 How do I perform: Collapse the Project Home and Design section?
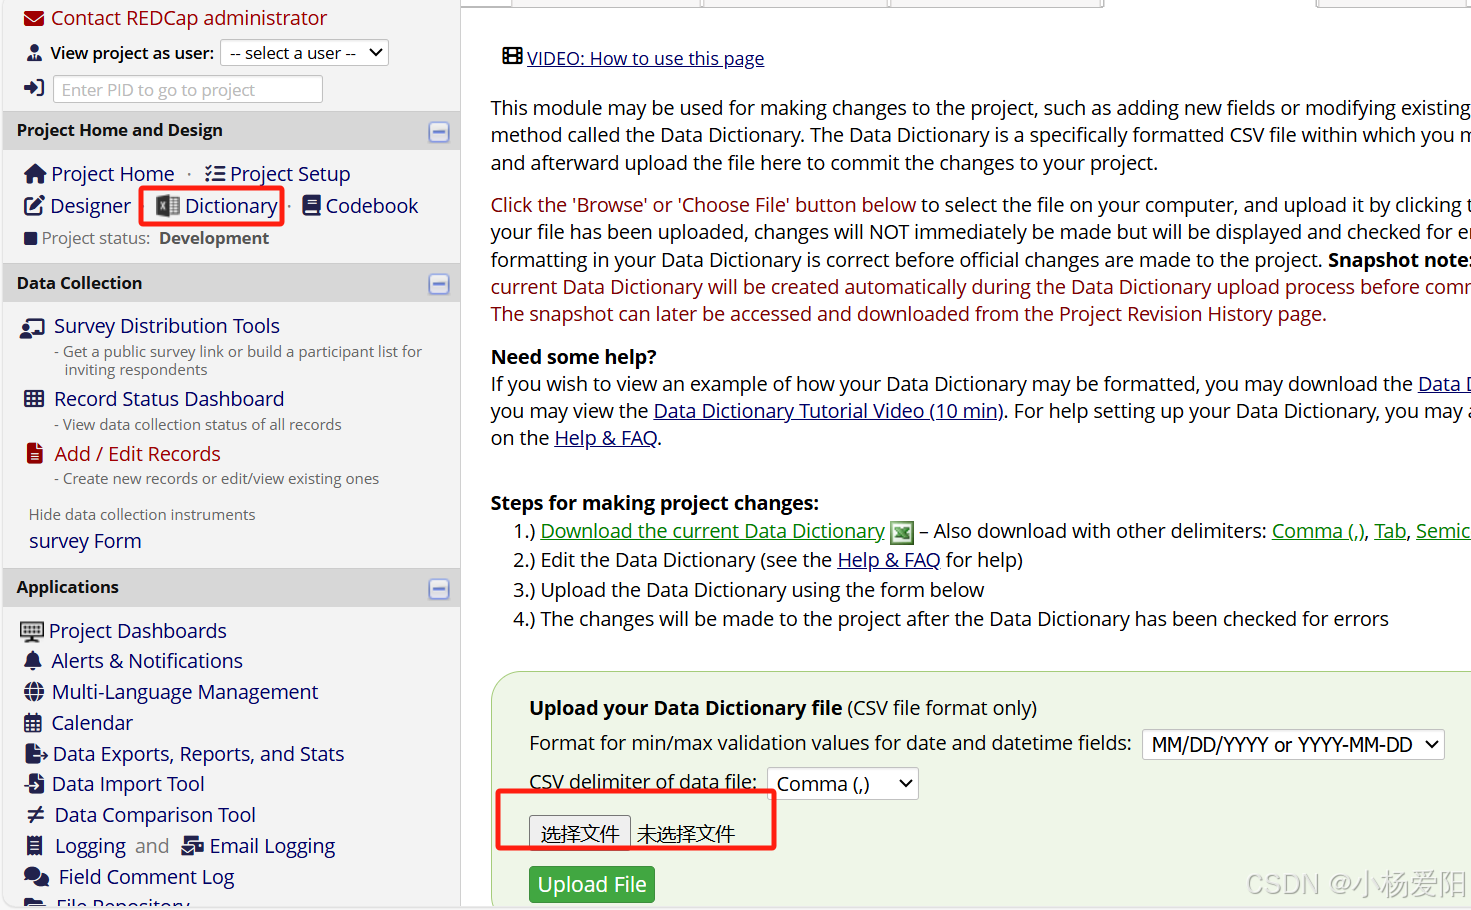click(439, 132)
